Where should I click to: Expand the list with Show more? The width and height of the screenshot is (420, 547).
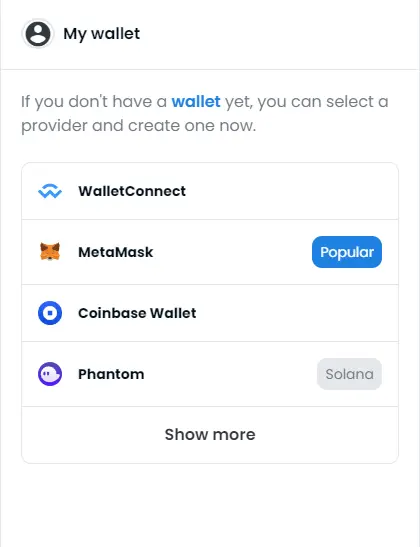(210, 435)
